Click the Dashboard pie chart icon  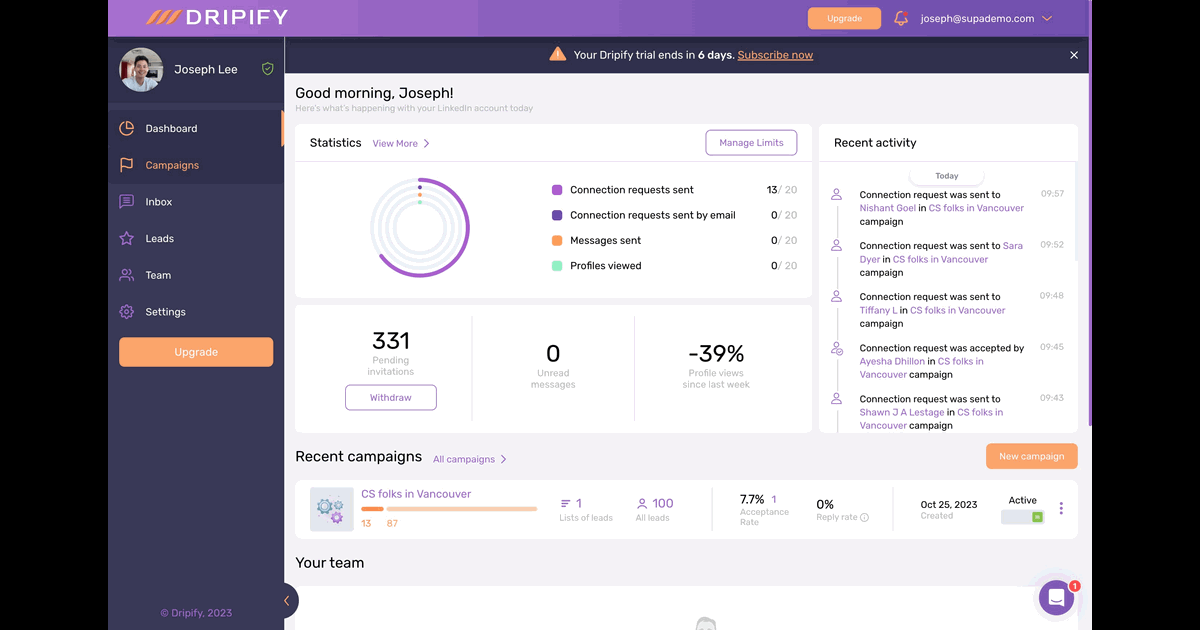coord(126,128)
